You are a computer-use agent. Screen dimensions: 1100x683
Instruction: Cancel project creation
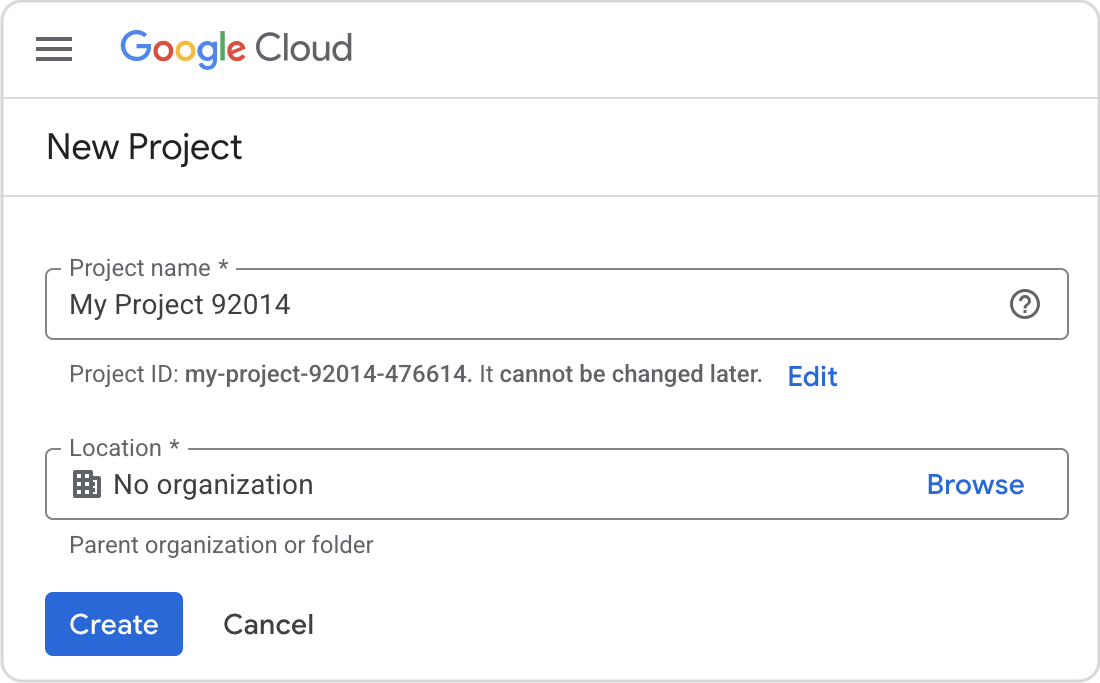pos(268,623)
